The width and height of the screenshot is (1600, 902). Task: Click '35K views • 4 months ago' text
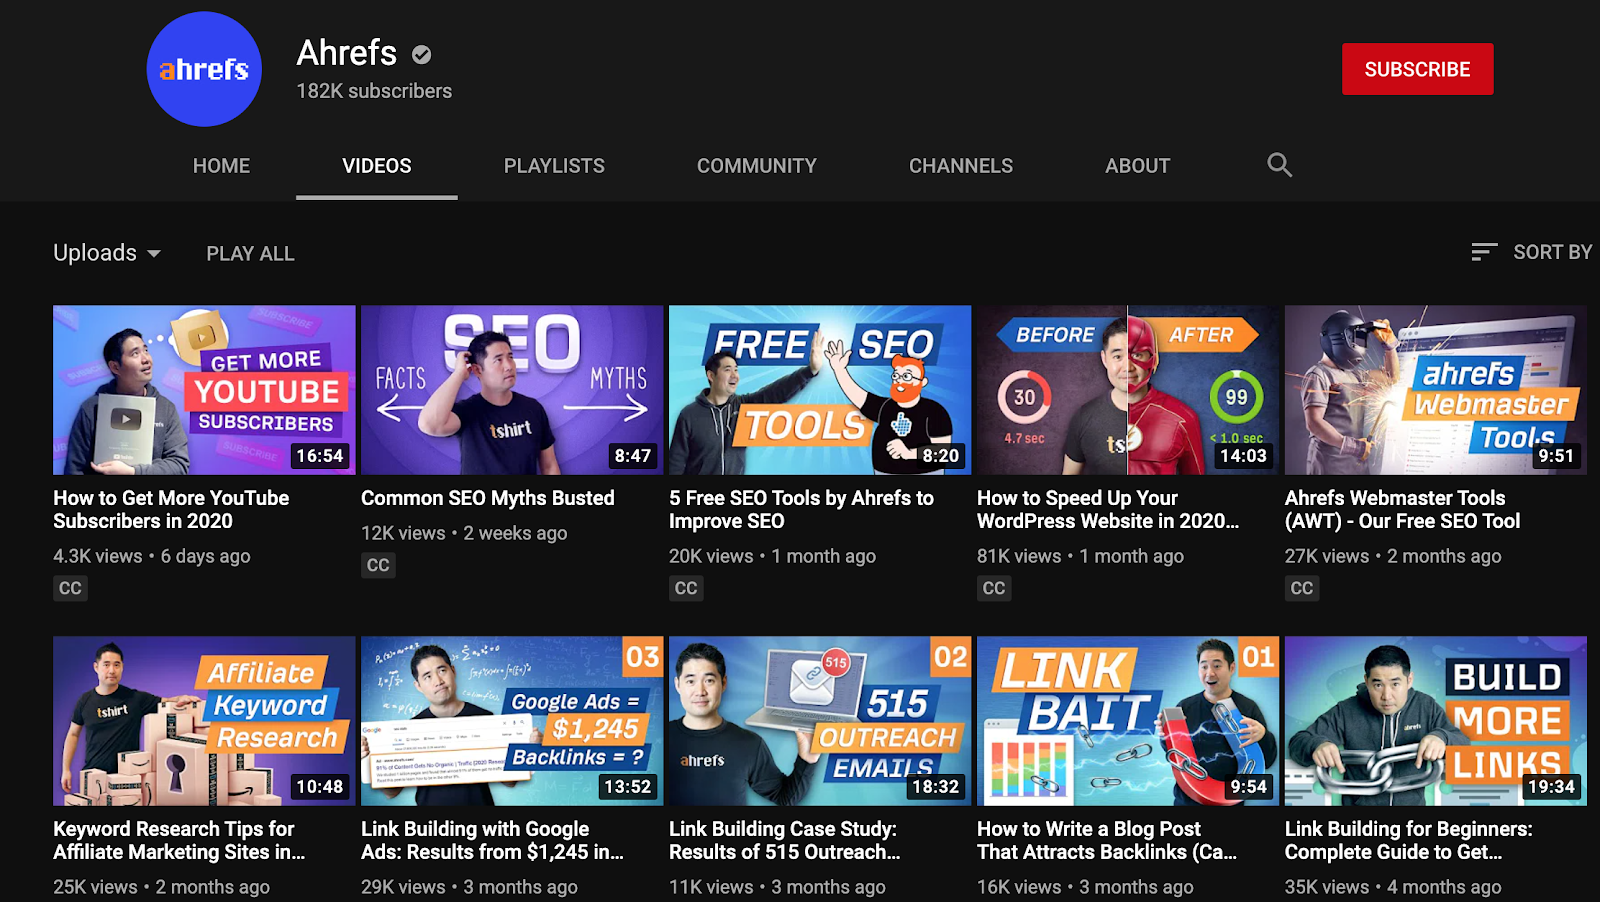1393,887
